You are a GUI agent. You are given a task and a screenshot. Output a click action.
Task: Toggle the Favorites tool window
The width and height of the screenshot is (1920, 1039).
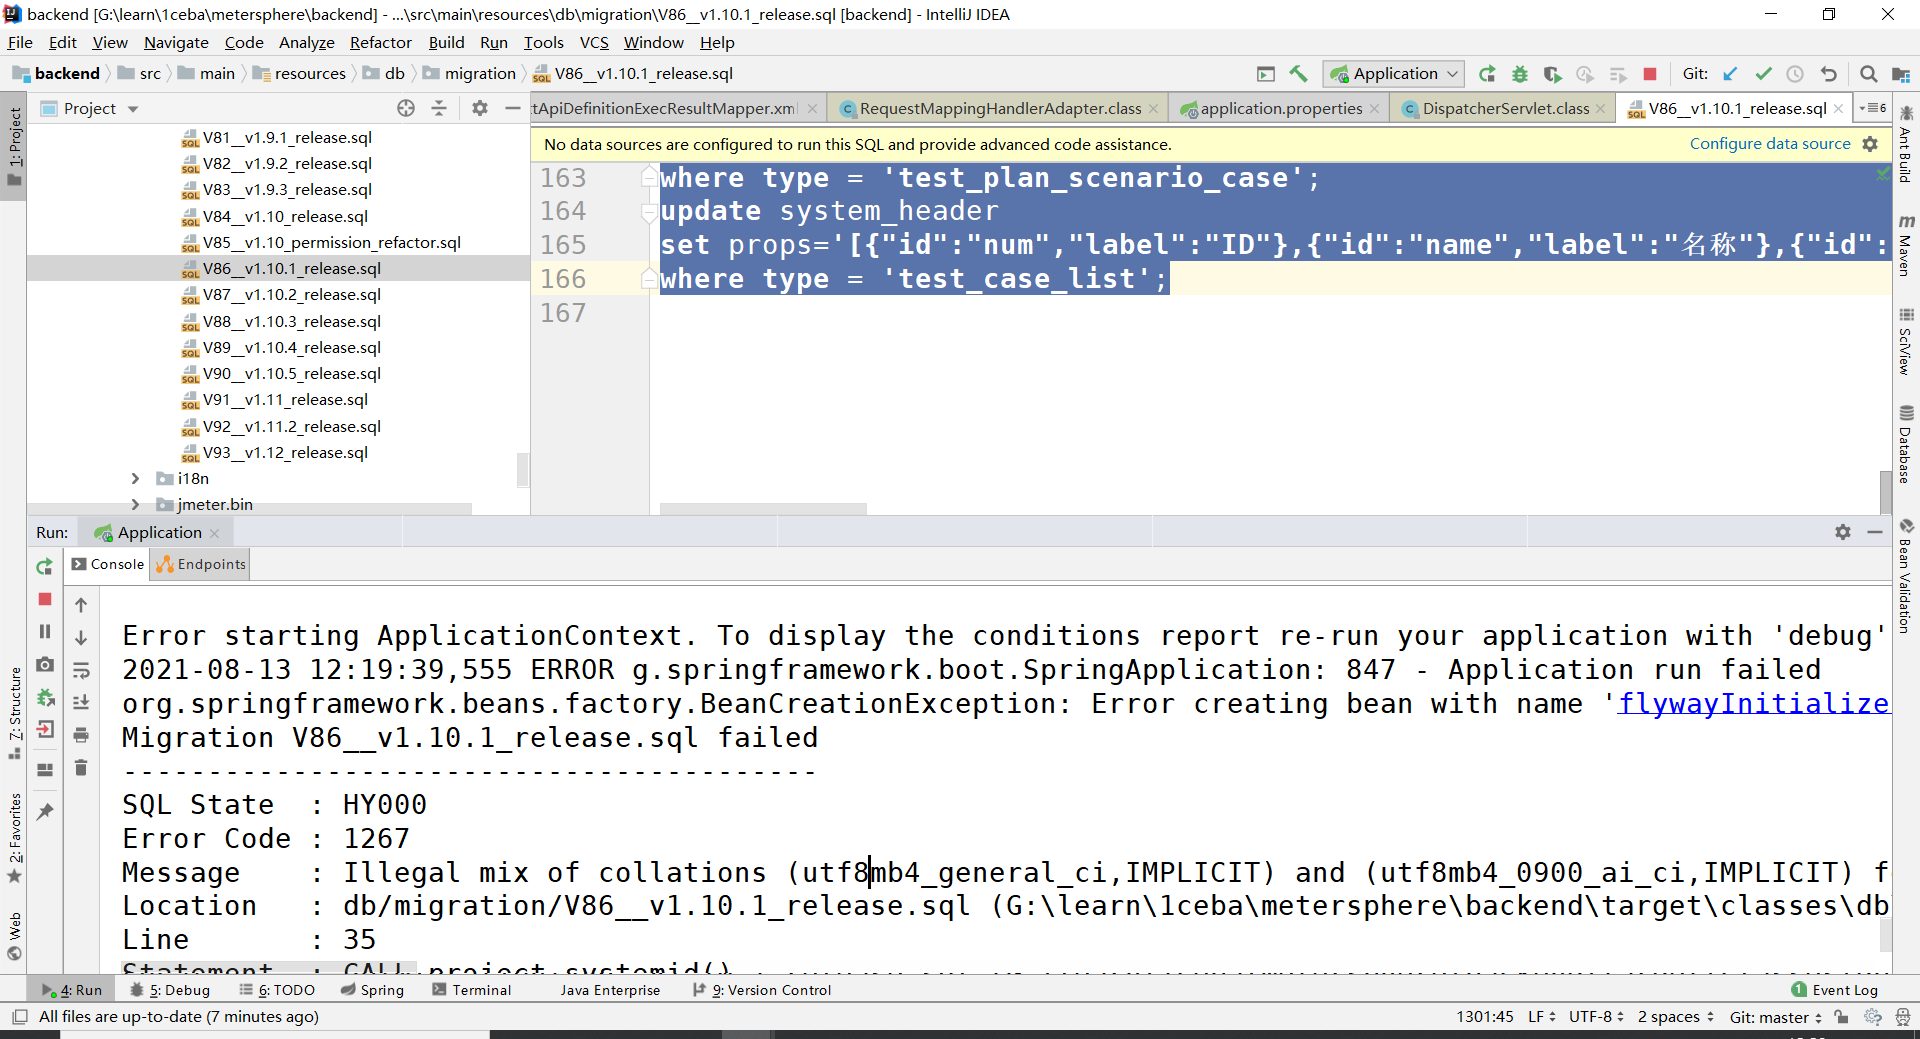[14, 837]
